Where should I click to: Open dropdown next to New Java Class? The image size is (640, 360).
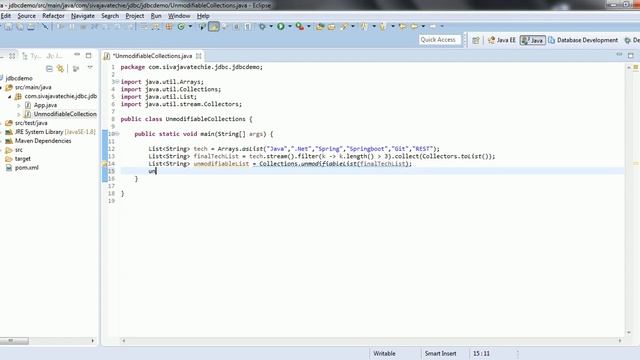[x=190, y=27]
